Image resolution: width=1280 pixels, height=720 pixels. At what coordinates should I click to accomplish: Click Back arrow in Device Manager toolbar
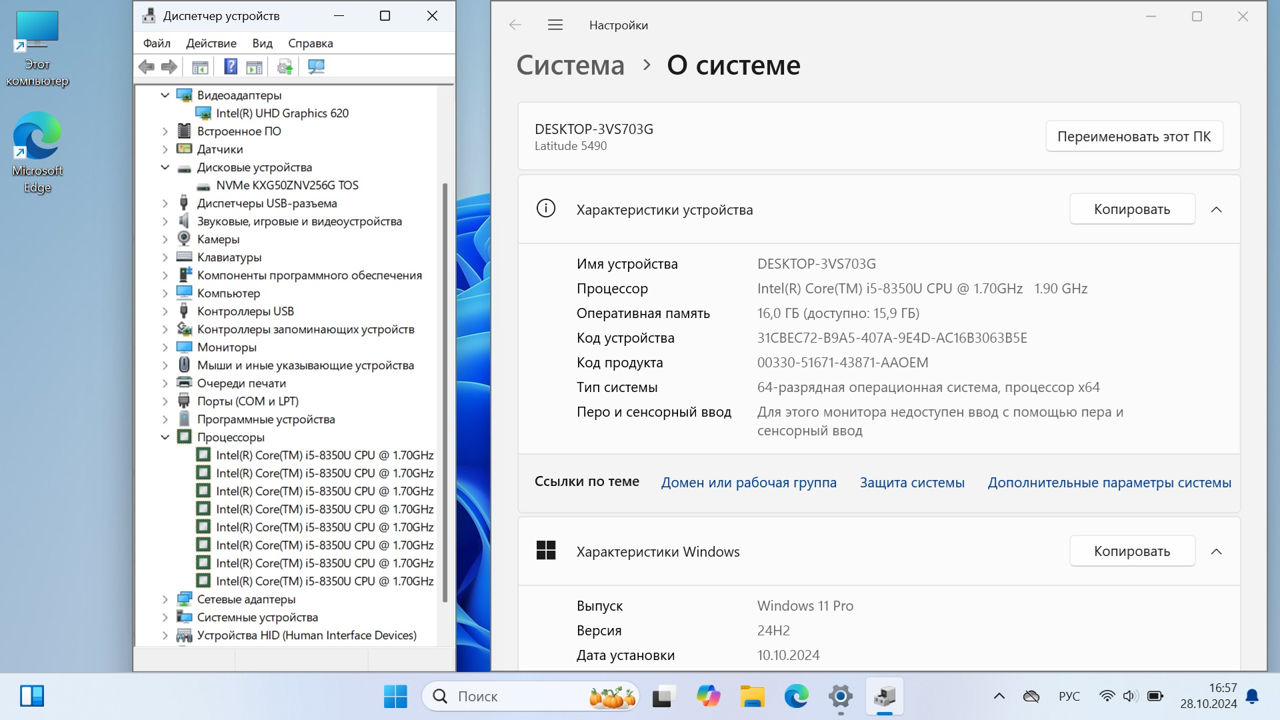(146, 67)
